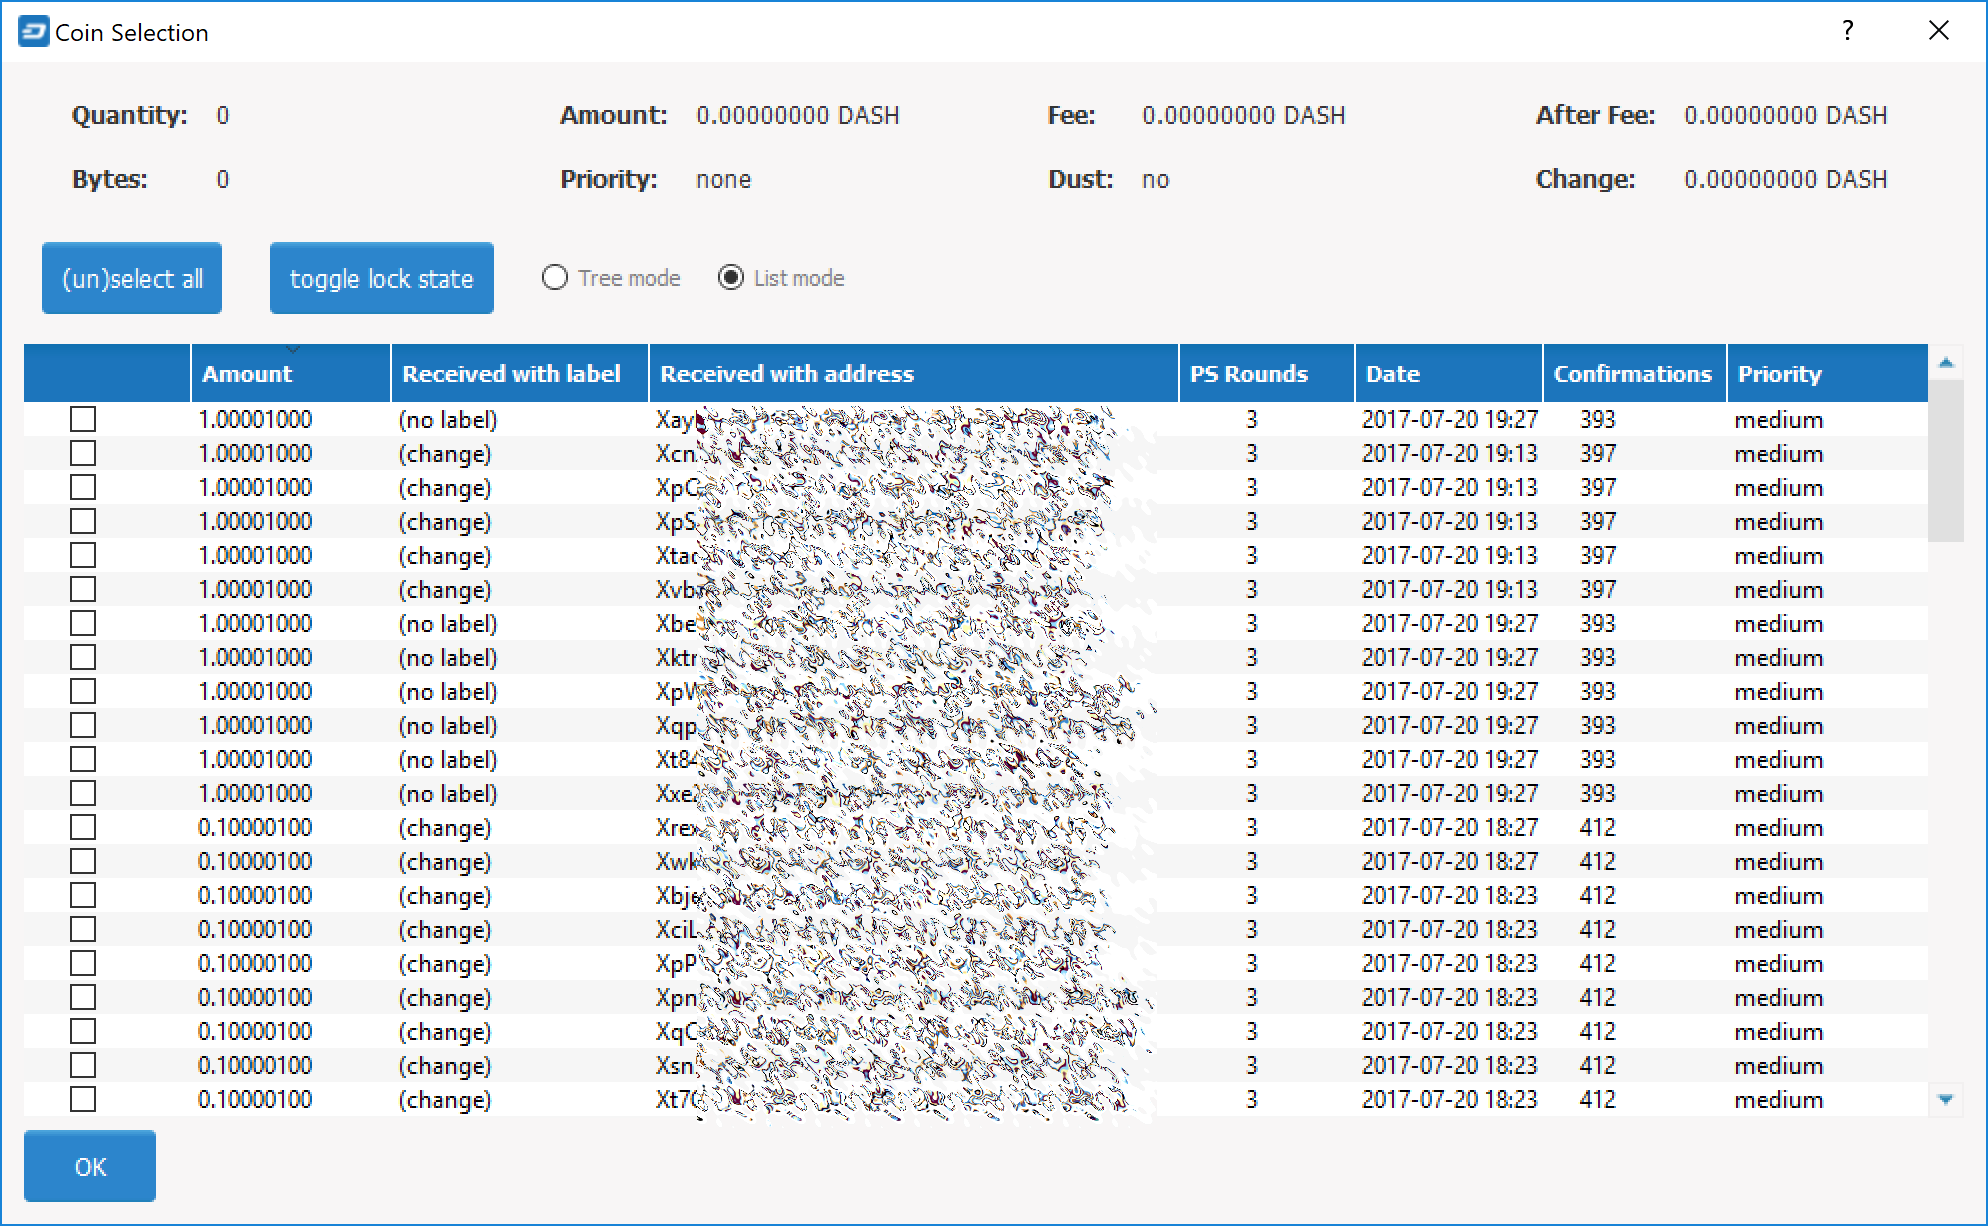Check the coin with address starting Xci
The height and width of the screenshot is (1226, 1988).
pos(83,929)
